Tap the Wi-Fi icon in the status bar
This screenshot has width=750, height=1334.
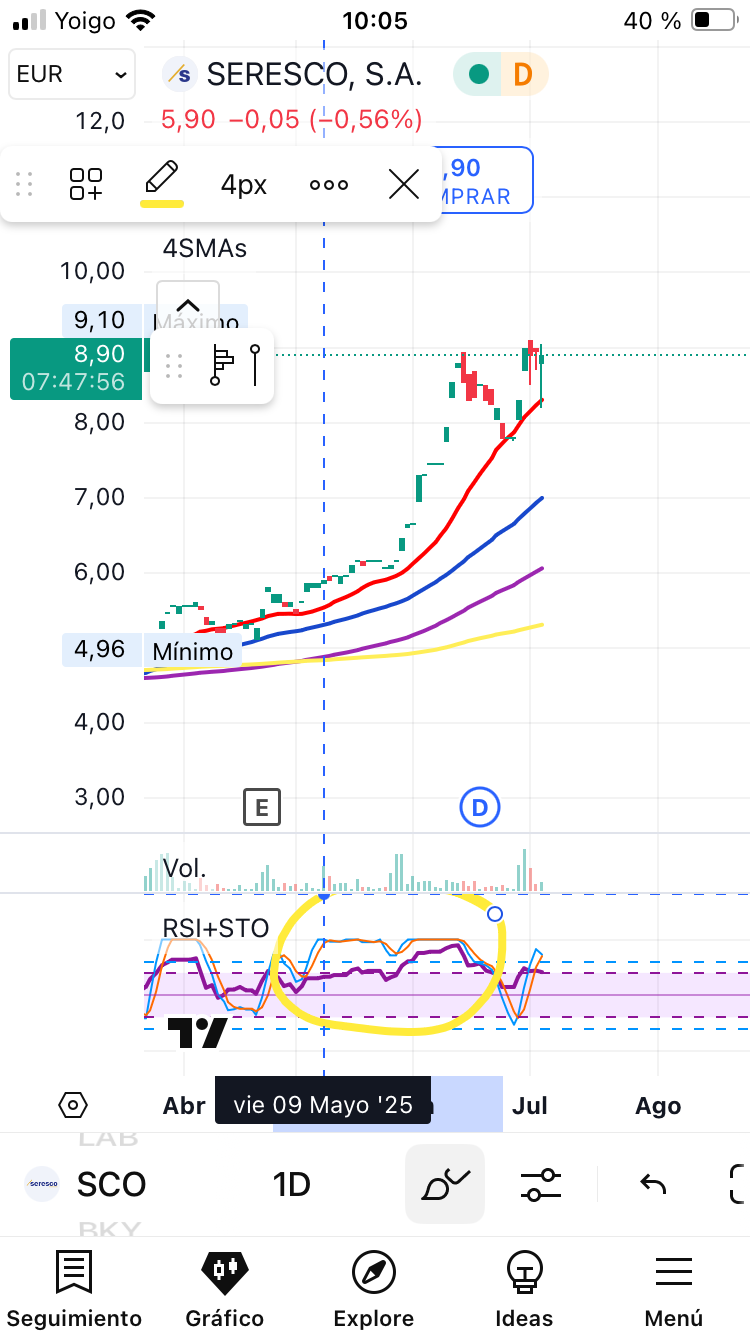click(141, 20)
